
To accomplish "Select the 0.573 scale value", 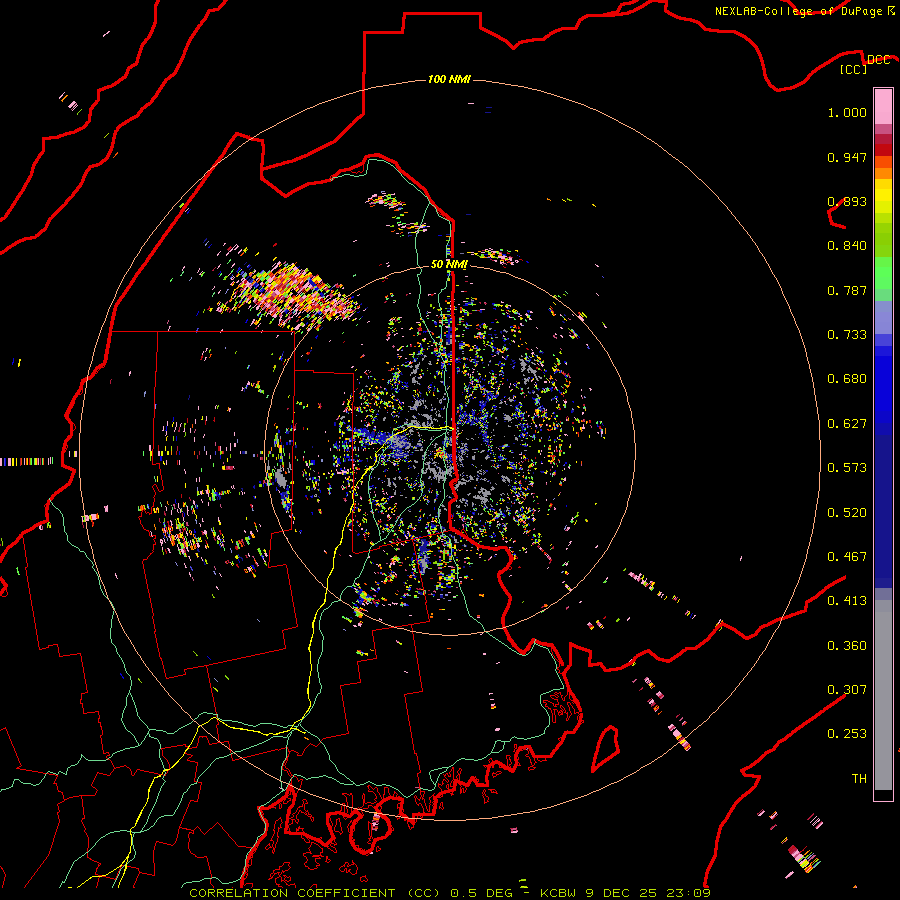I will [x=847, y=468].
